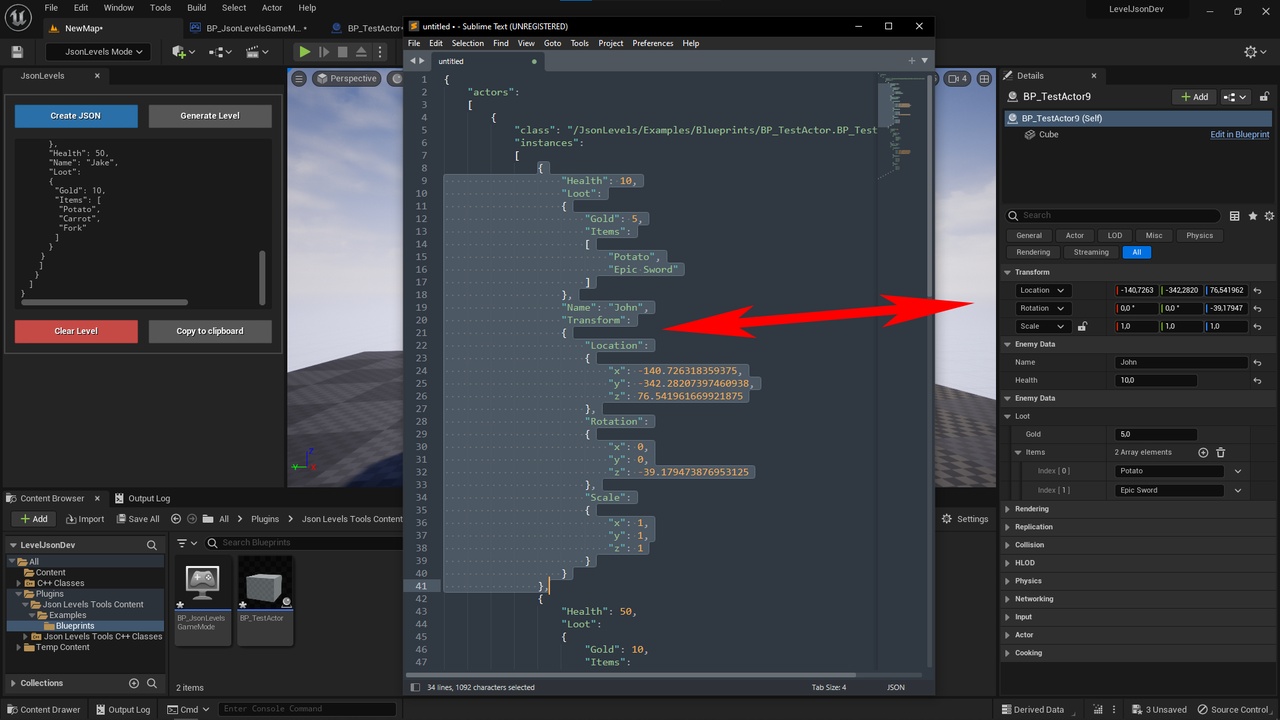Viewport: 1280px width, 720px height.
Task: Toggle the sidebar icon in Sublime status bar
Action: [416, 687]
